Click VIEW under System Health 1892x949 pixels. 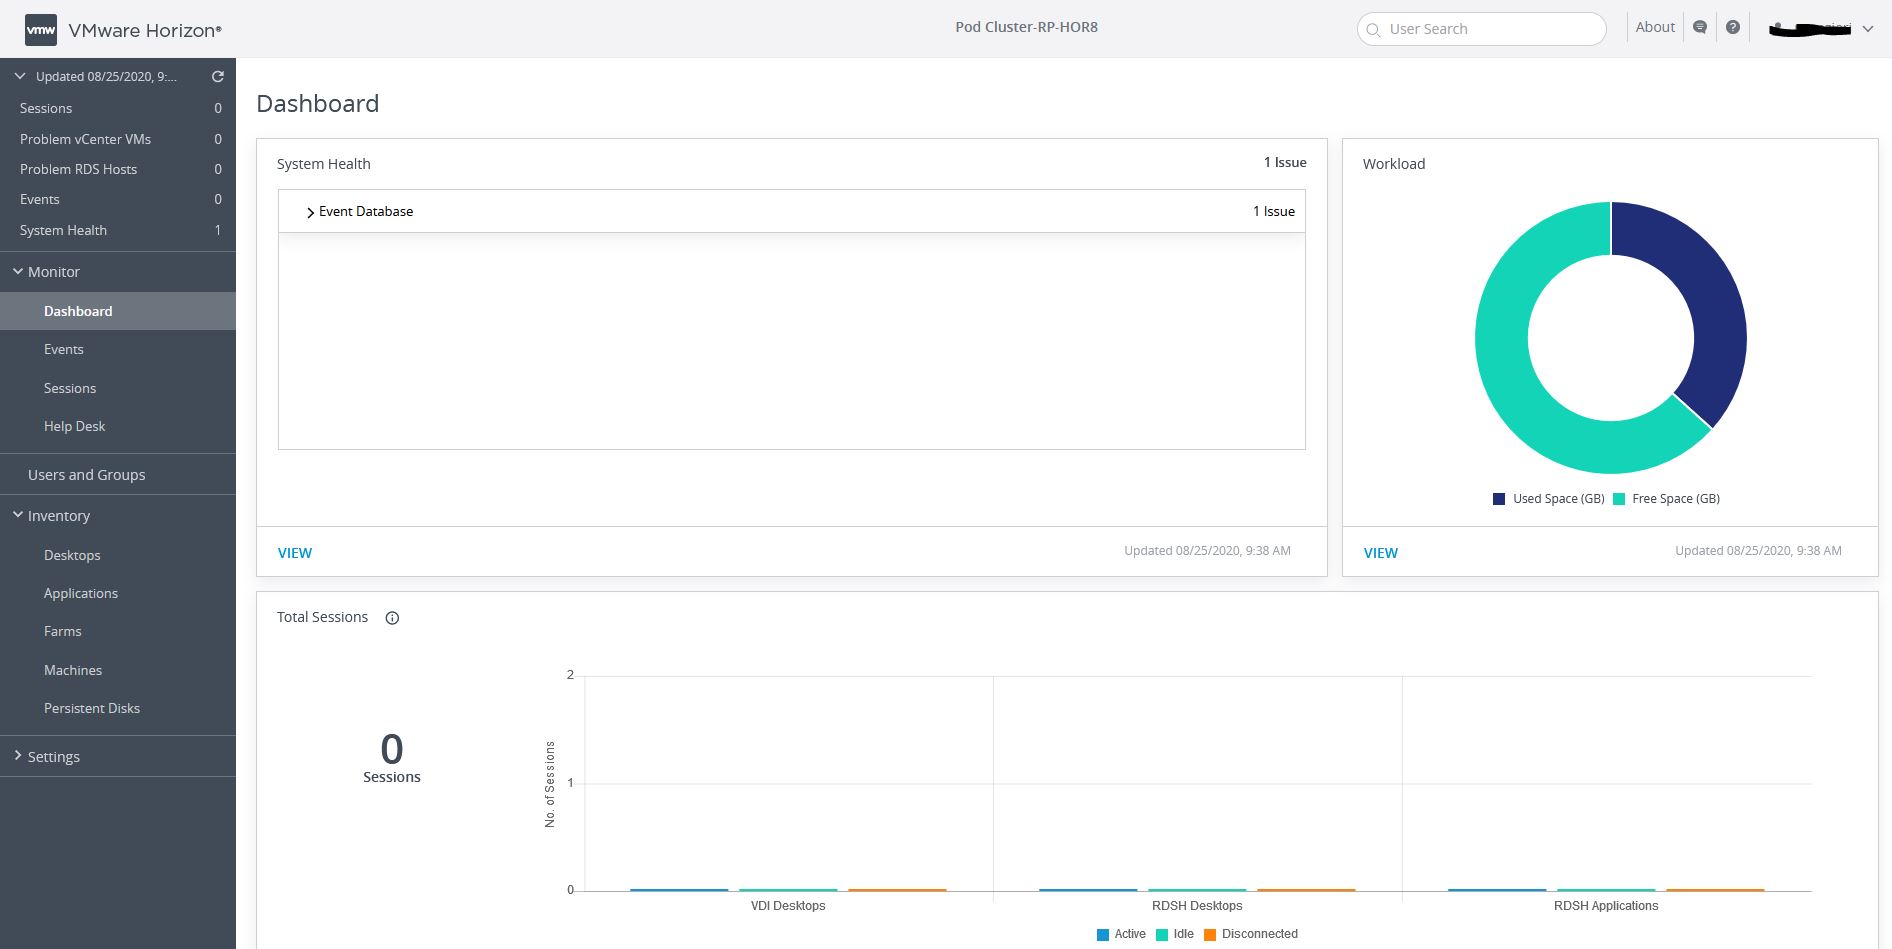[295, 553]
